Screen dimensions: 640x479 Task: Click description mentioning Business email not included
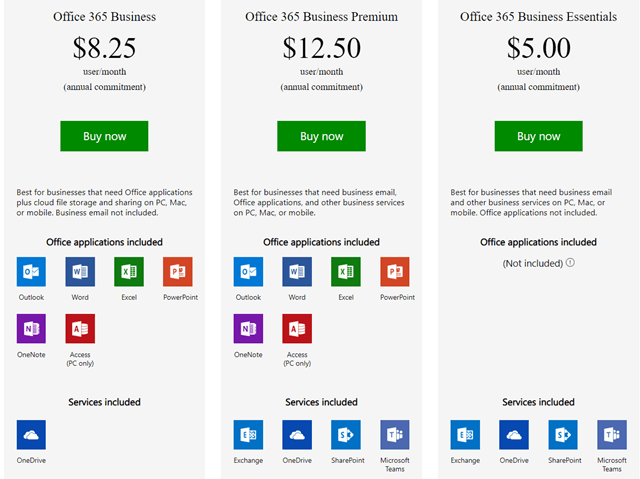coord(104,202)
